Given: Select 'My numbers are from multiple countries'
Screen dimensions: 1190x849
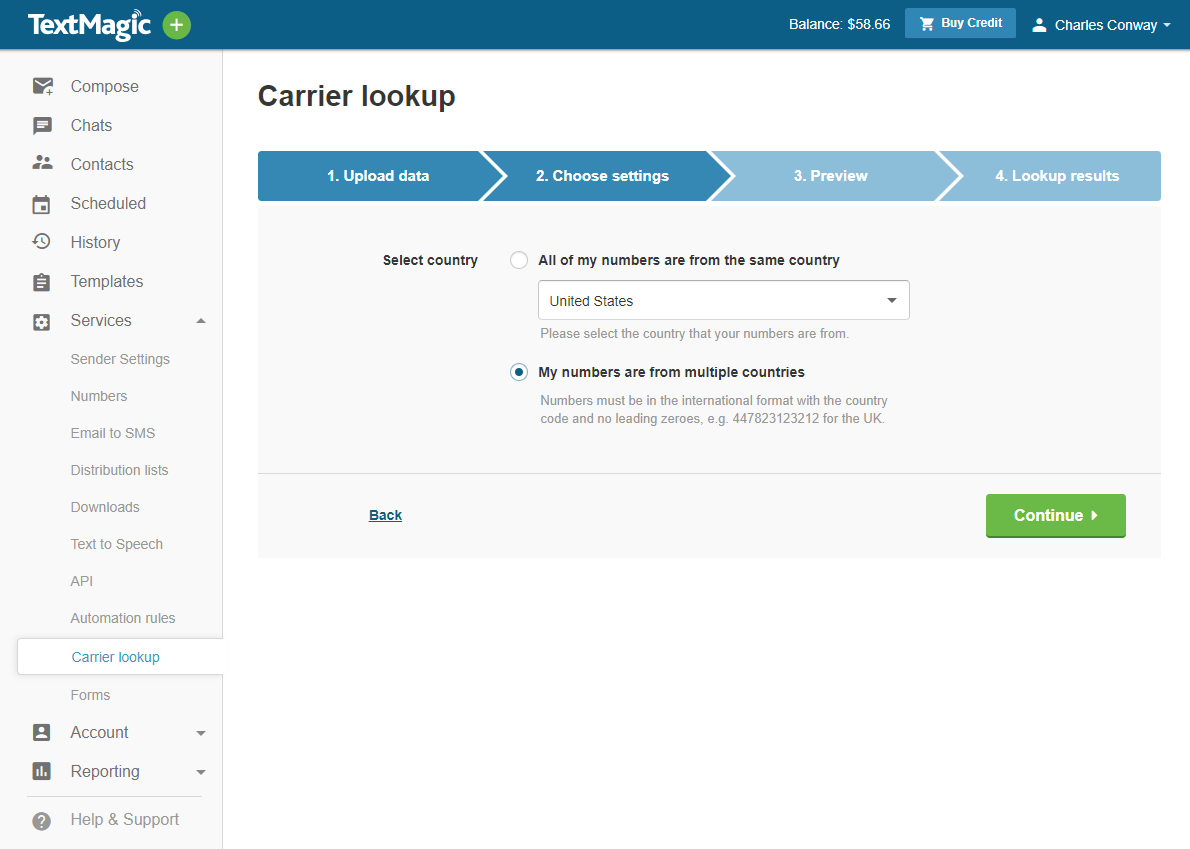Looking at the screenshot, I should pyautogui.click(x=519, y=372).
